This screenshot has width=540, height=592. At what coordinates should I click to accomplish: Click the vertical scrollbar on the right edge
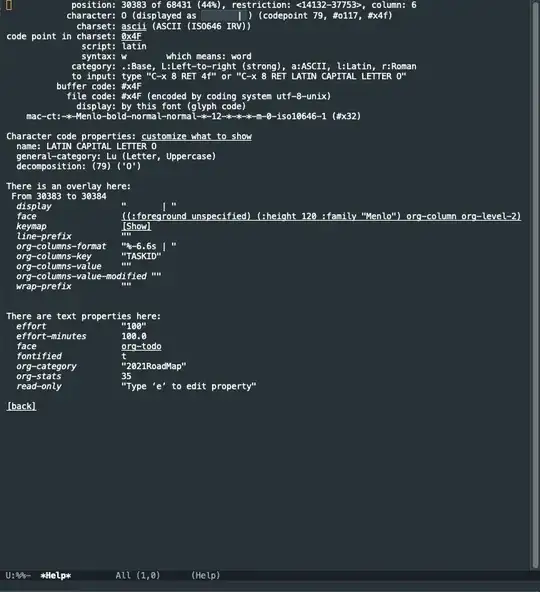pyautogui.click(x=535, y=285)
